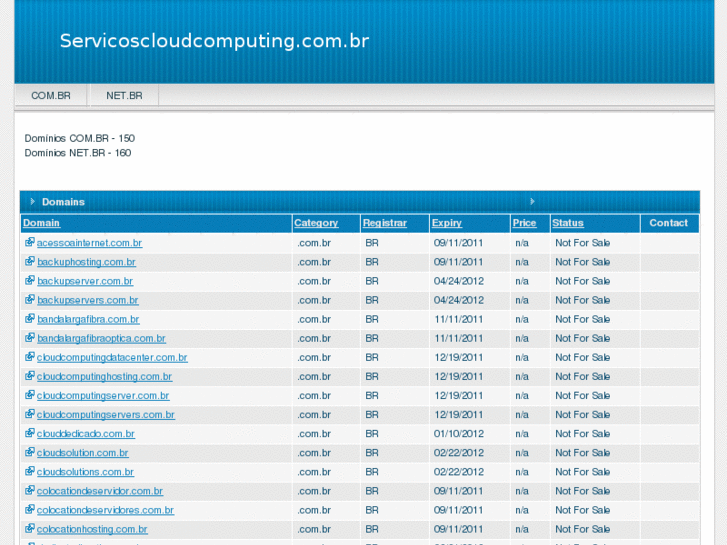Sort table by Registrar column
This screenshot has width=727, height=545.
385,223
